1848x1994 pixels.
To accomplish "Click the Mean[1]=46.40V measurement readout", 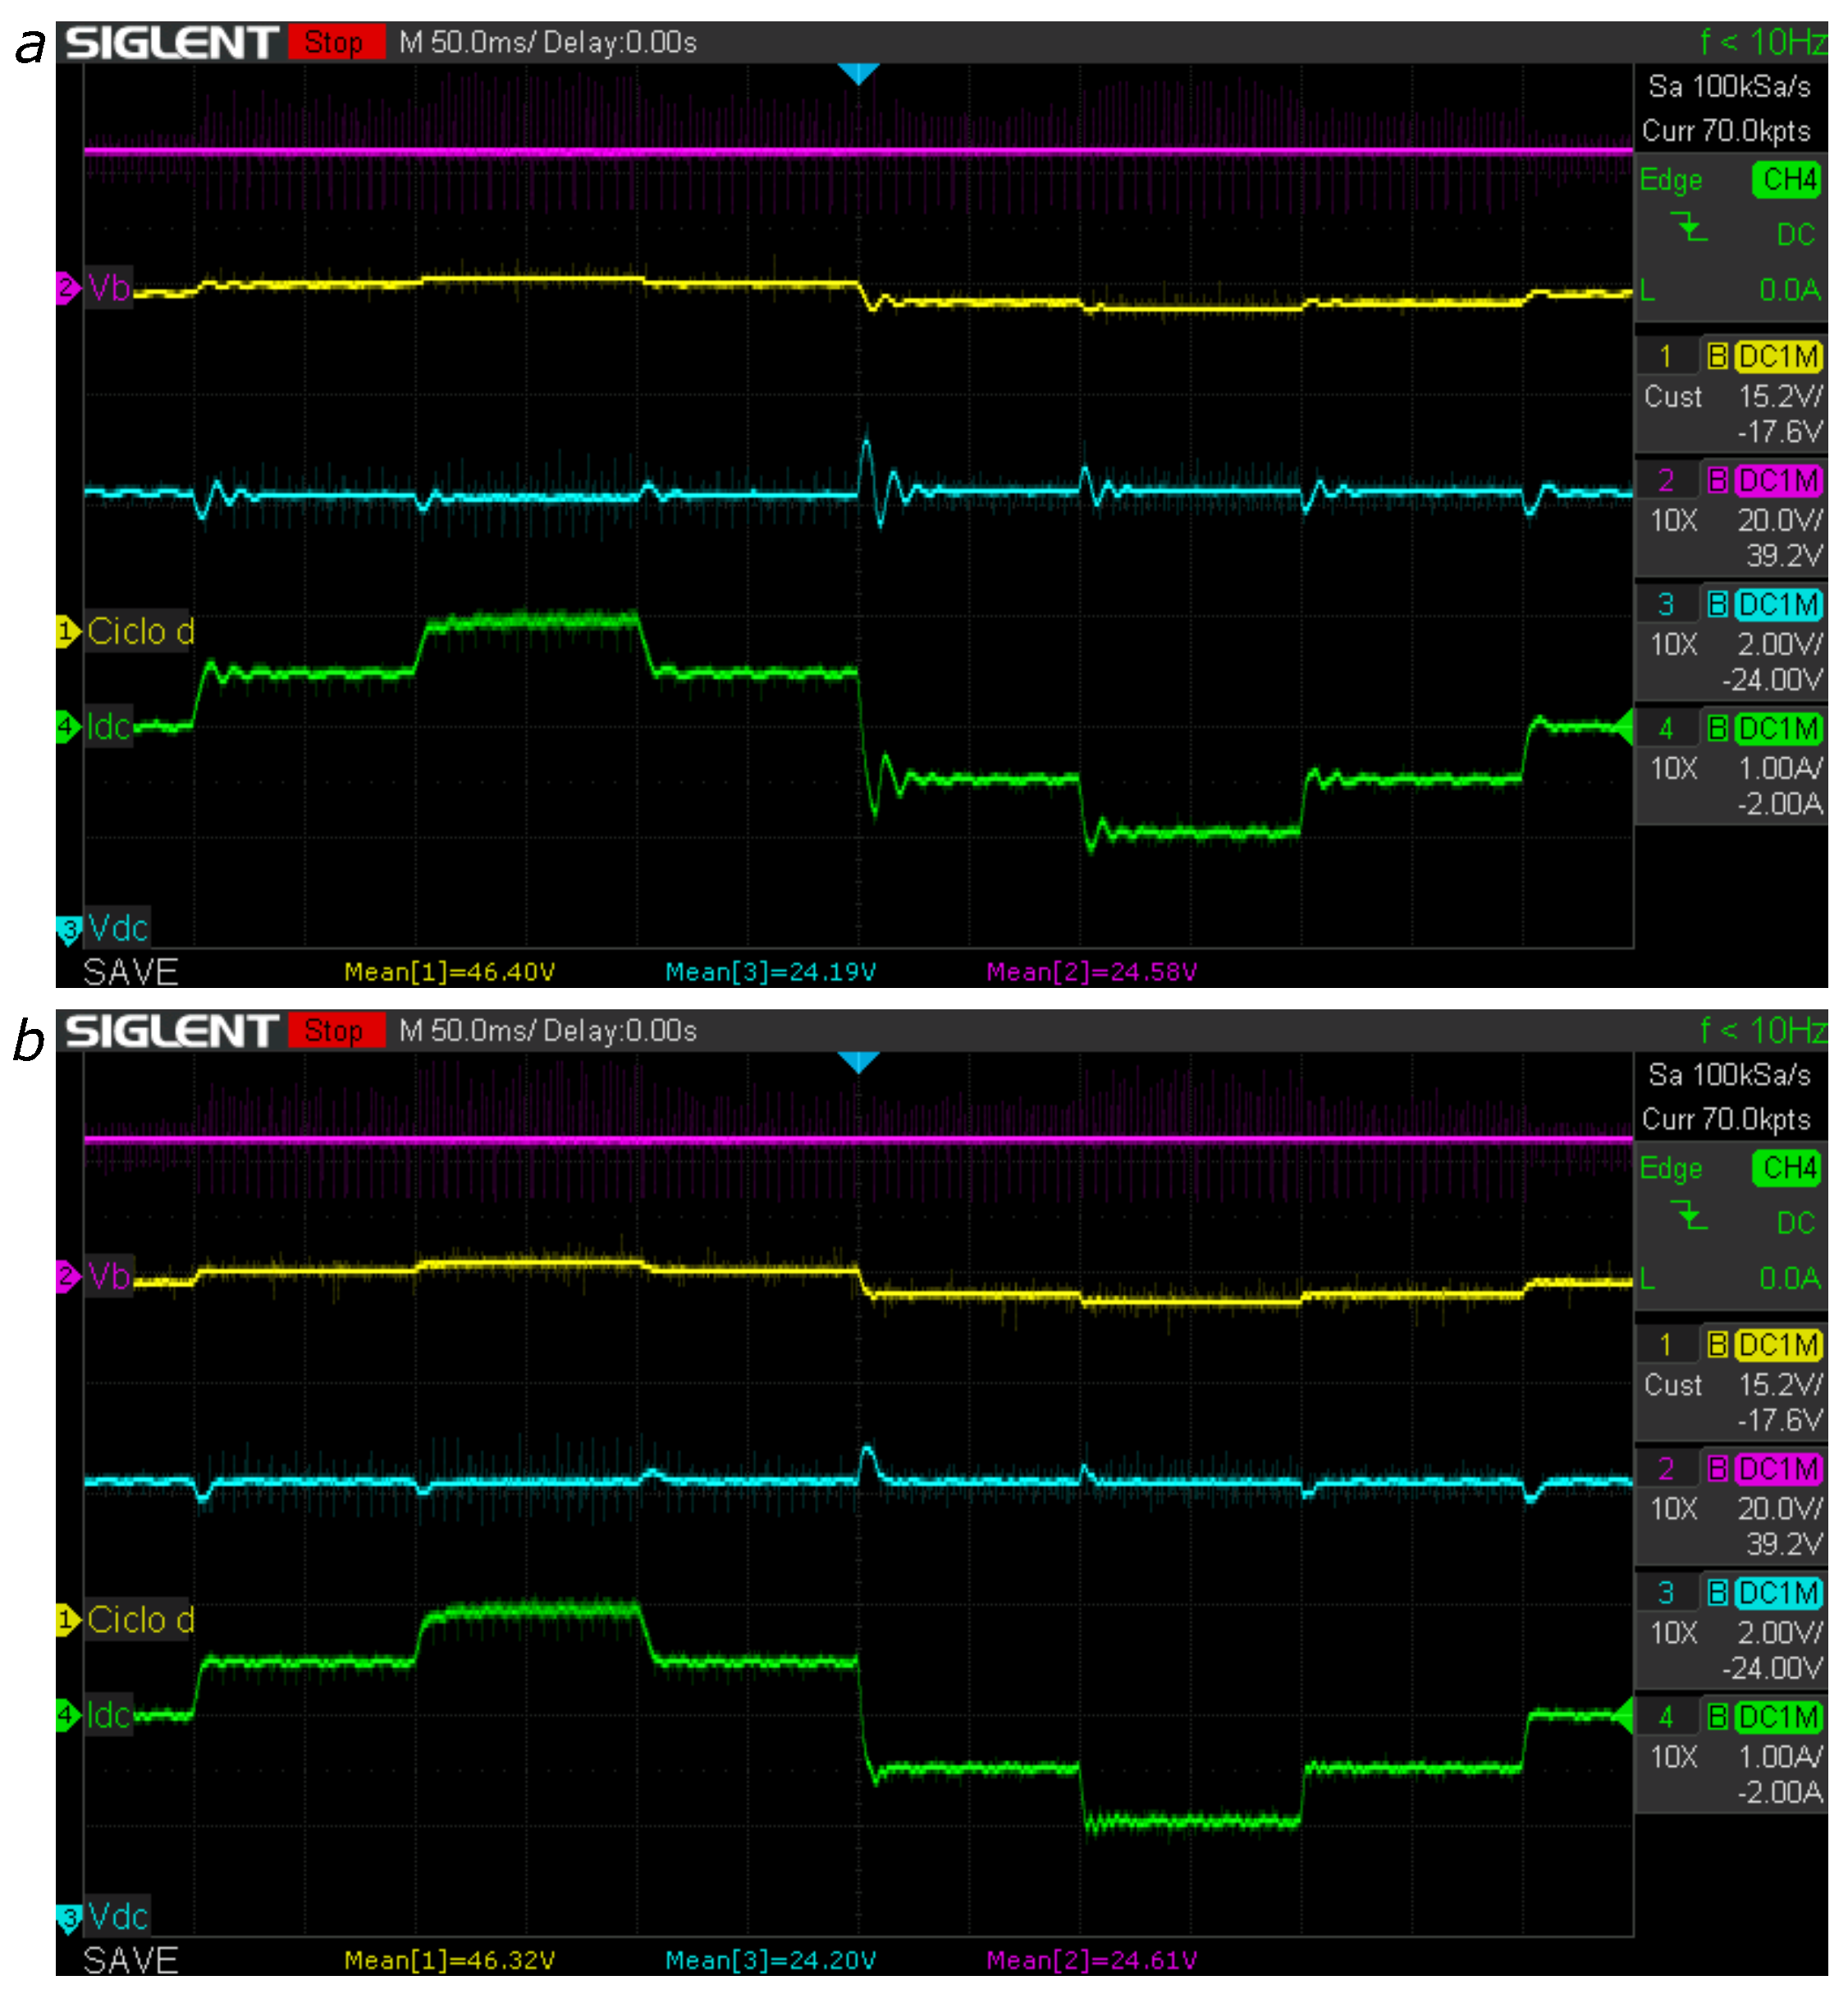I will [449, 972].
